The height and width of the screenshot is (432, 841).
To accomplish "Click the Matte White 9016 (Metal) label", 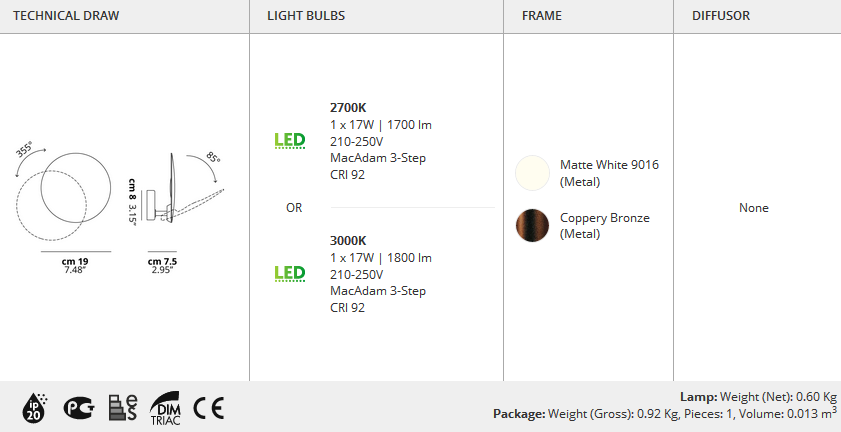I will point(609,173).
